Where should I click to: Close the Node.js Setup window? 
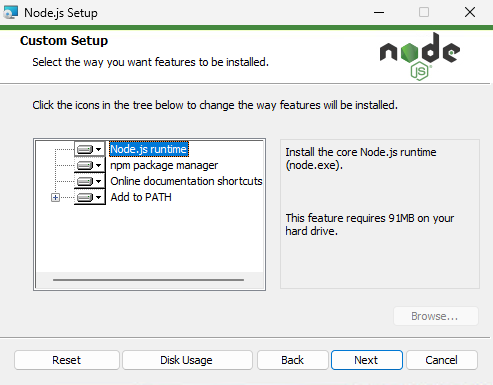470,13
